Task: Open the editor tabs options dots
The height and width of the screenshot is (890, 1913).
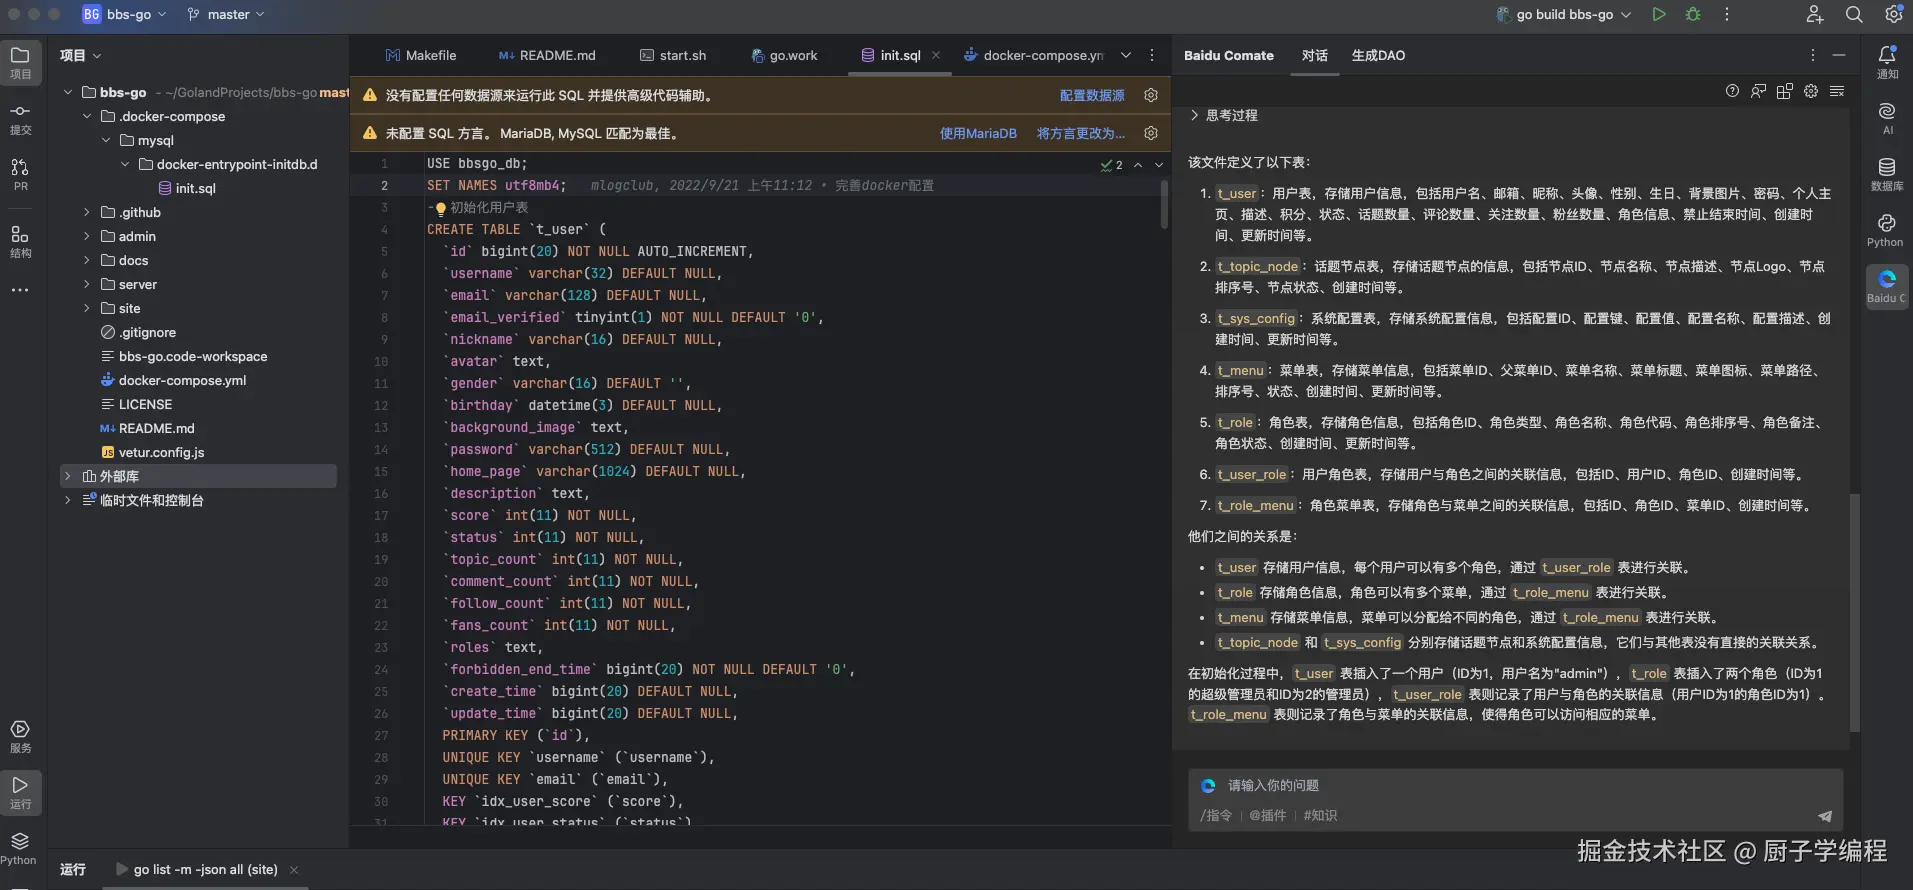Action: coord(1152,55)
